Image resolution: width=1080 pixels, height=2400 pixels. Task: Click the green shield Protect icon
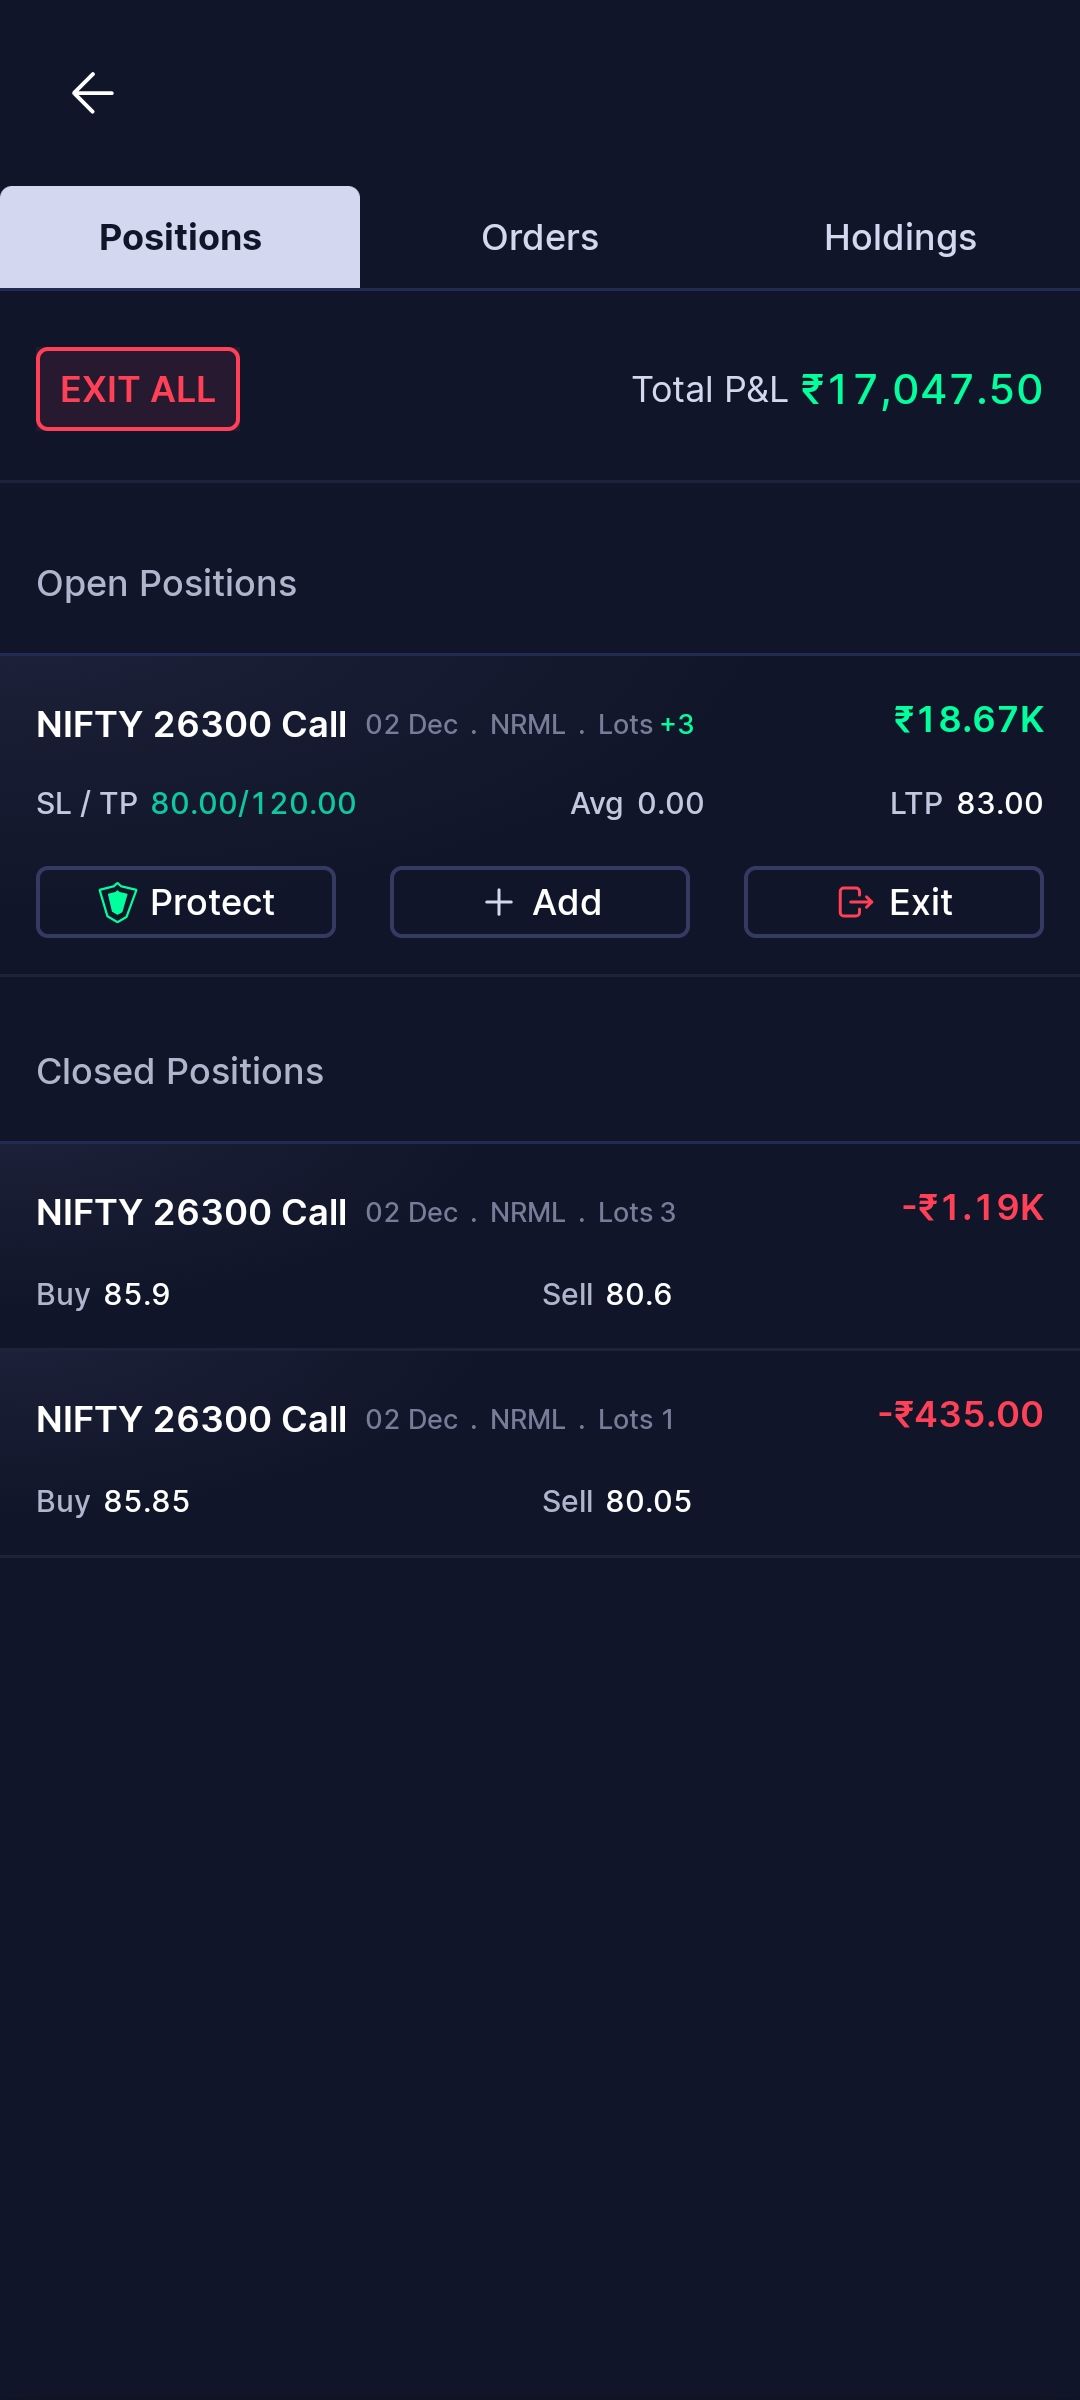117,903
